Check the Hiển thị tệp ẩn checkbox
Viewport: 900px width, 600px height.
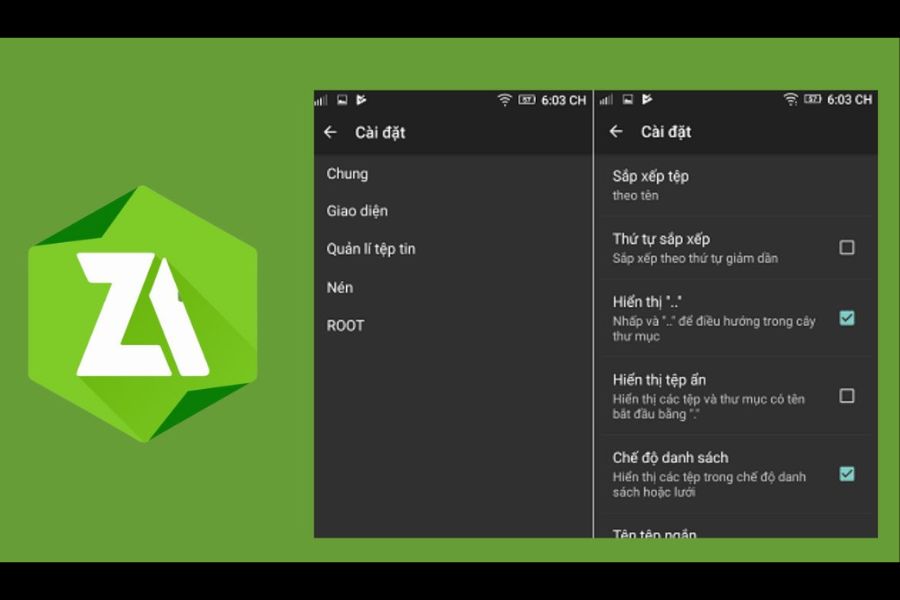[847, 396]
